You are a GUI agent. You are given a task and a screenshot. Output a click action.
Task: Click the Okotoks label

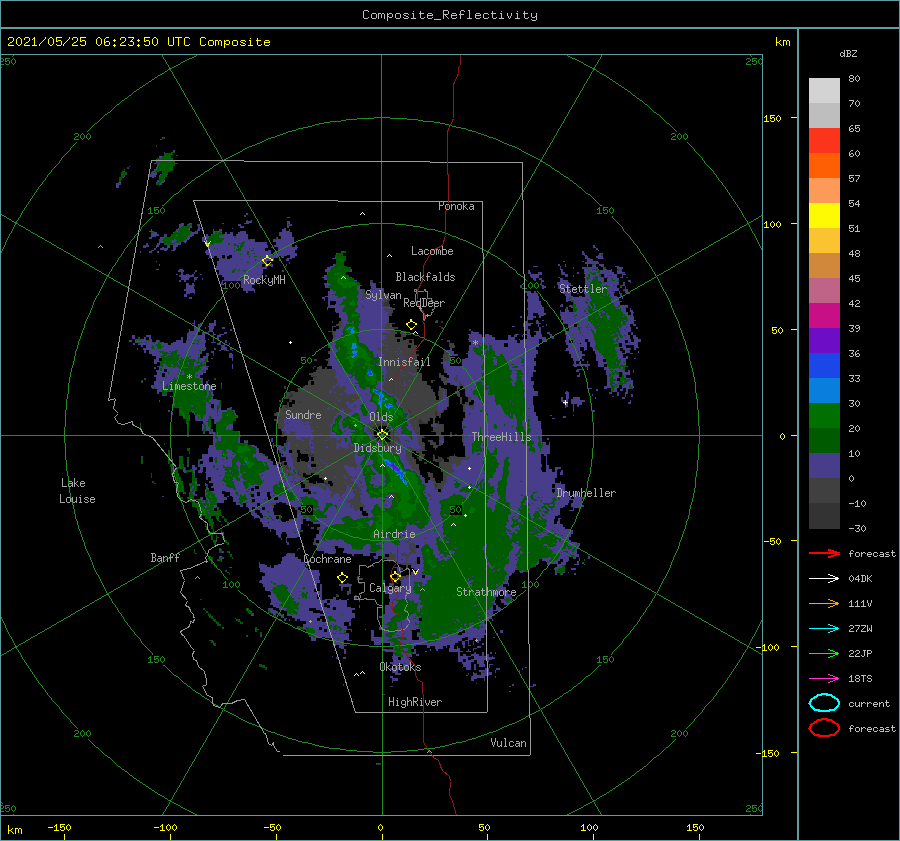[x=400, y=667]
